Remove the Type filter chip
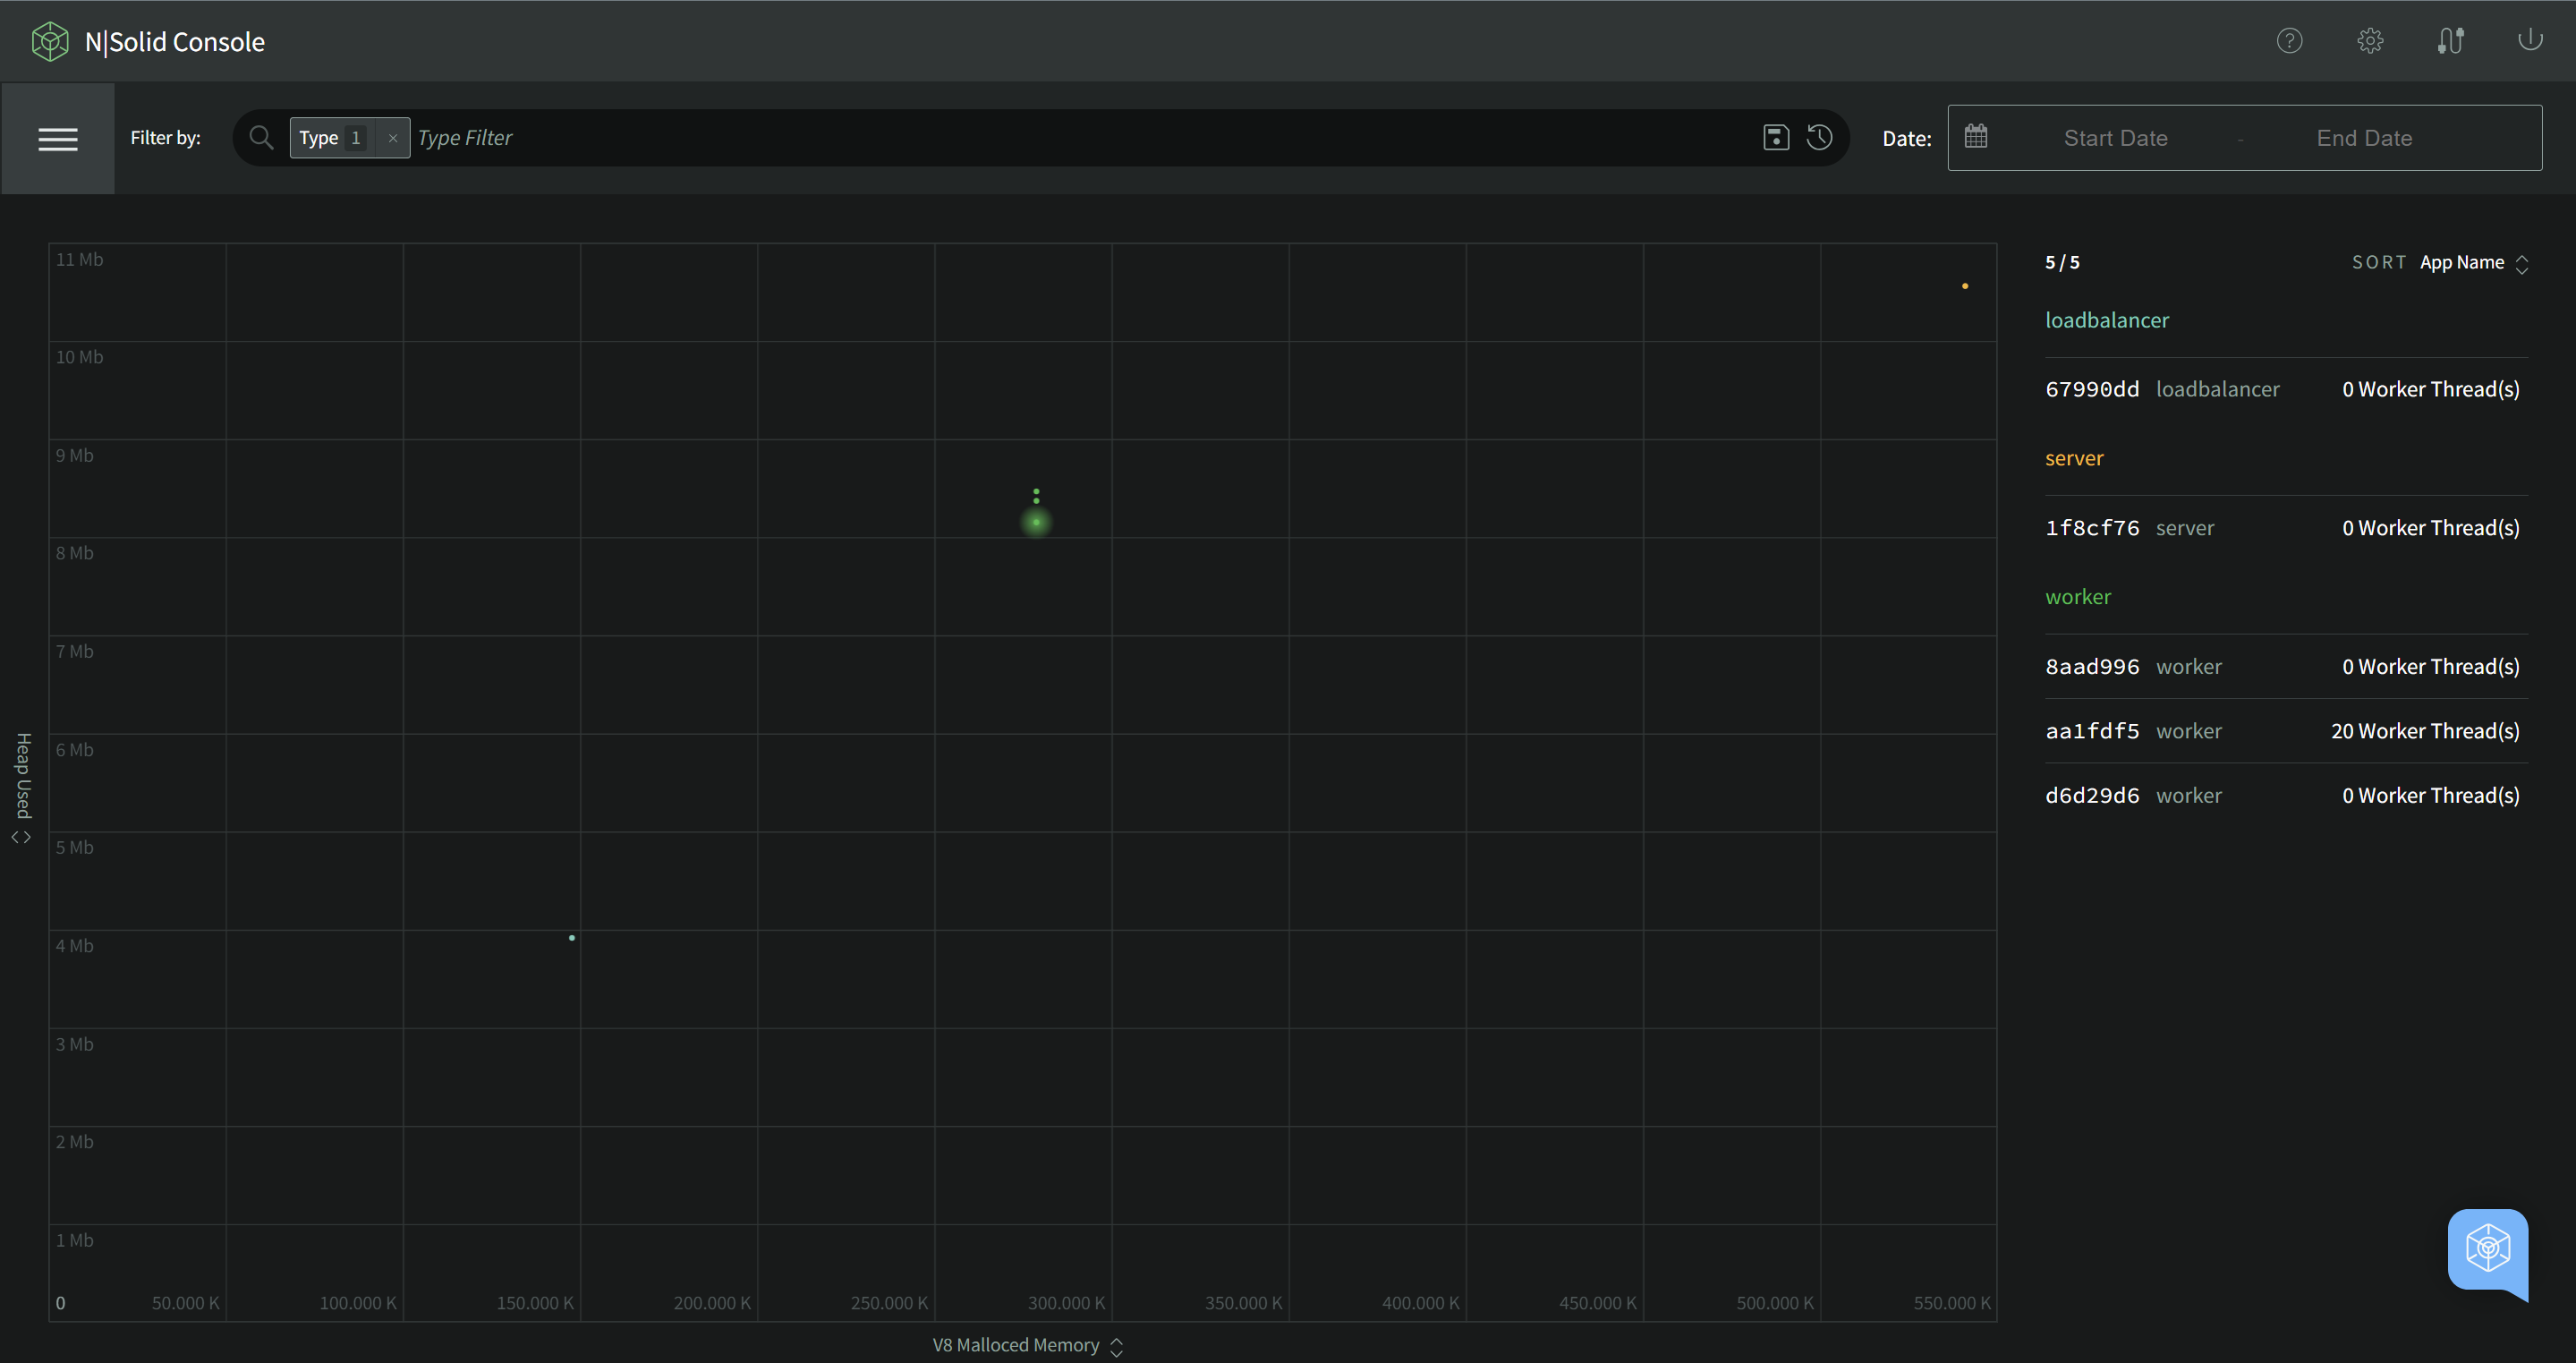The width and height of the screenshot is (2576, 1363). 393,139
